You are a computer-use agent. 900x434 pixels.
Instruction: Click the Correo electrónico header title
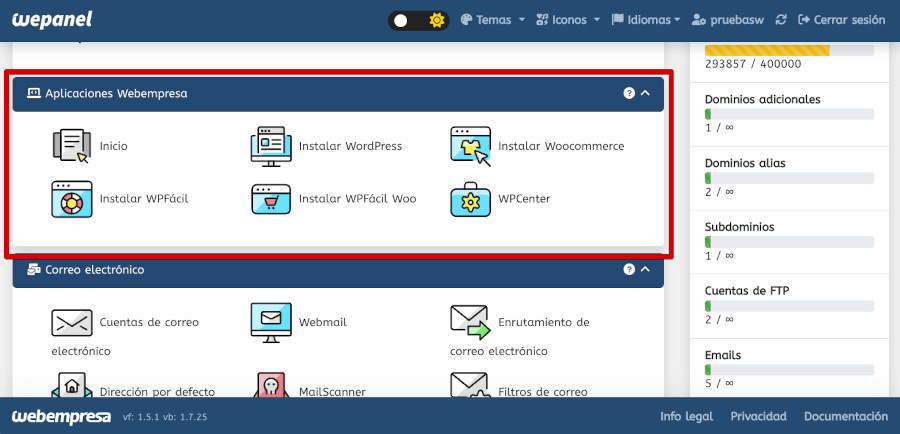point(95,269)
